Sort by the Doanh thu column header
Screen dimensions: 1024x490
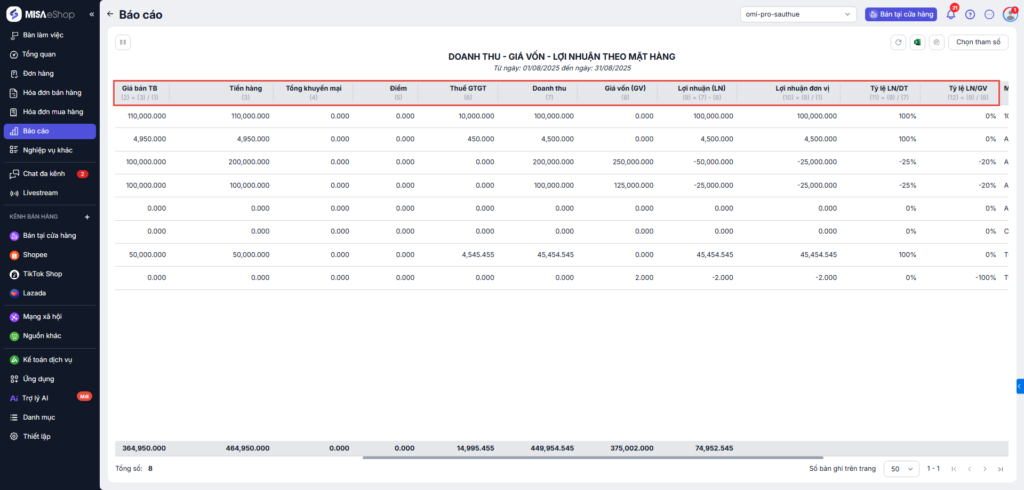click(549, 88)
